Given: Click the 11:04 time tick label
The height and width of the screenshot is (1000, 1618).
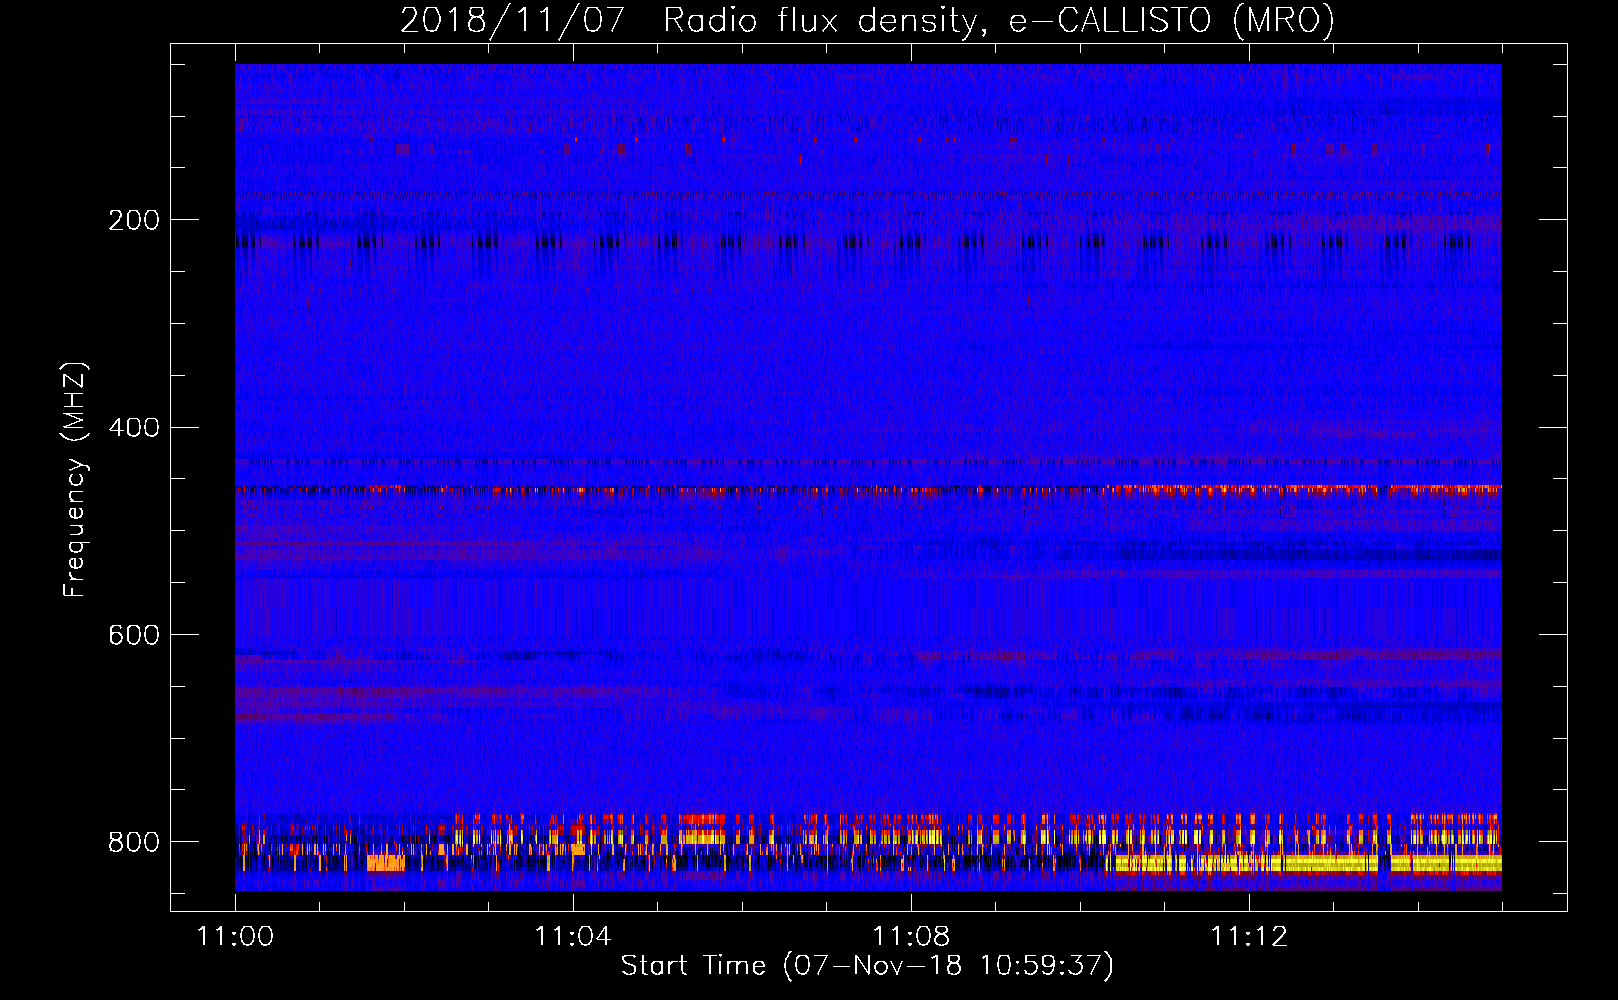Looking at the screenshot, I should pos(573,936).
